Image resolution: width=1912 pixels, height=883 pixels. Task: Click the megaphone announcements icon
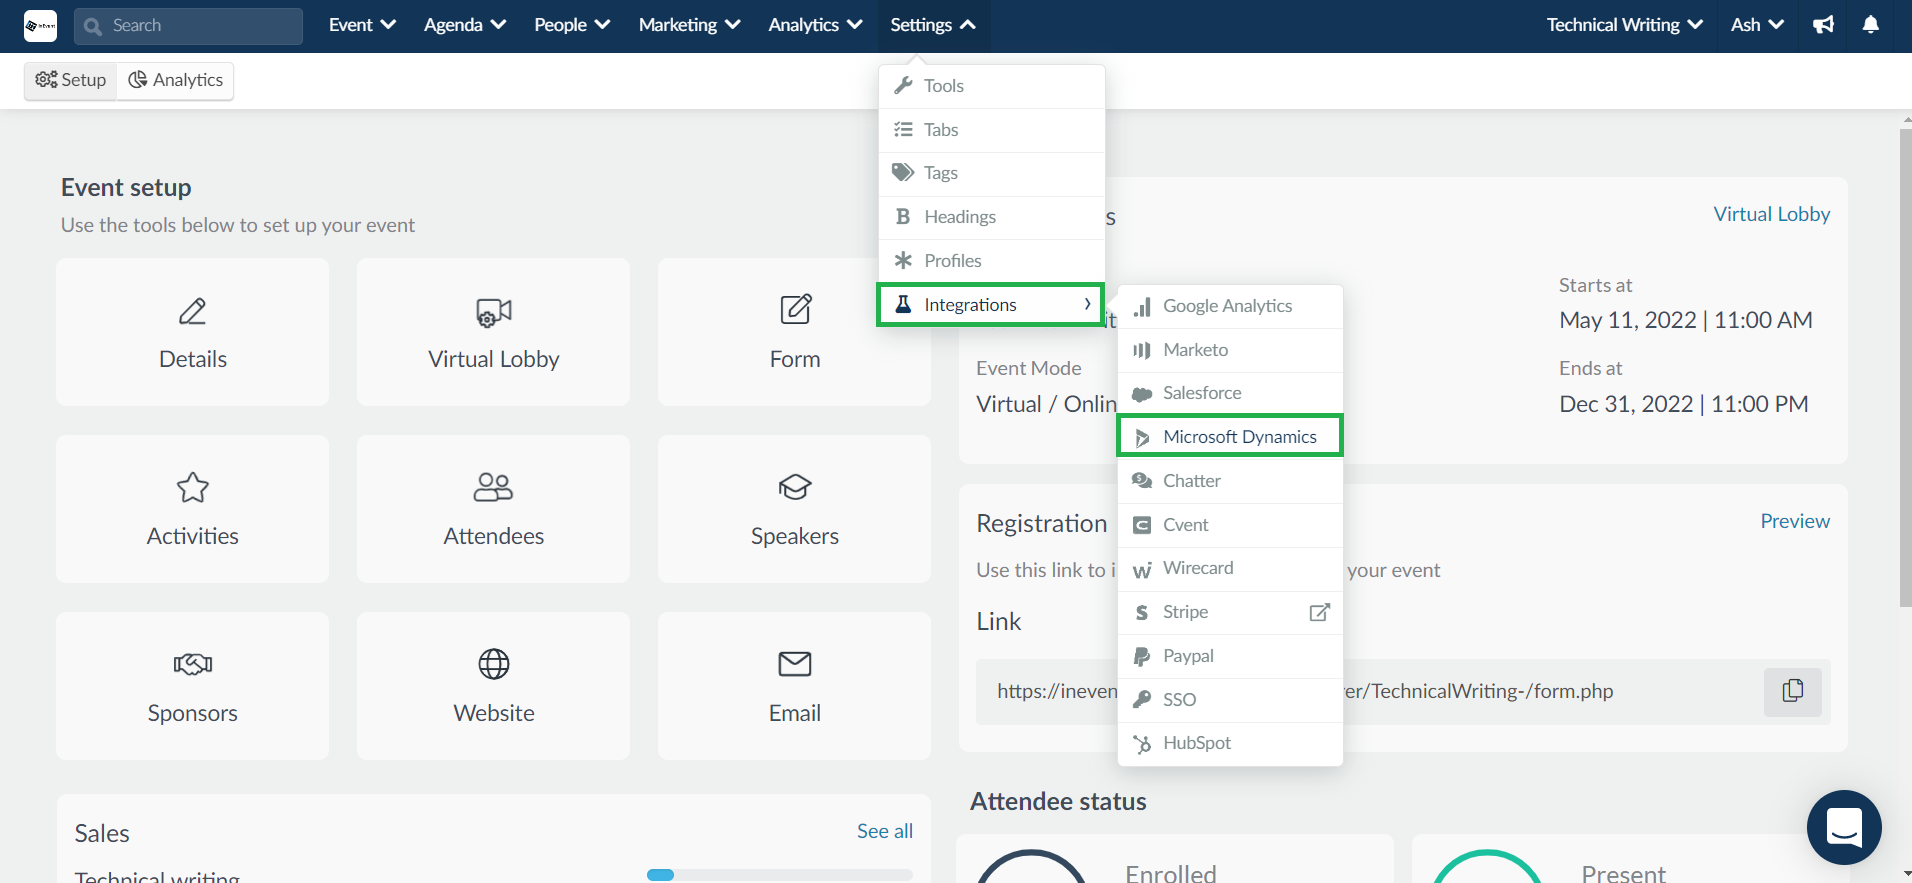pyautogui.click(x=1824, y=25)
